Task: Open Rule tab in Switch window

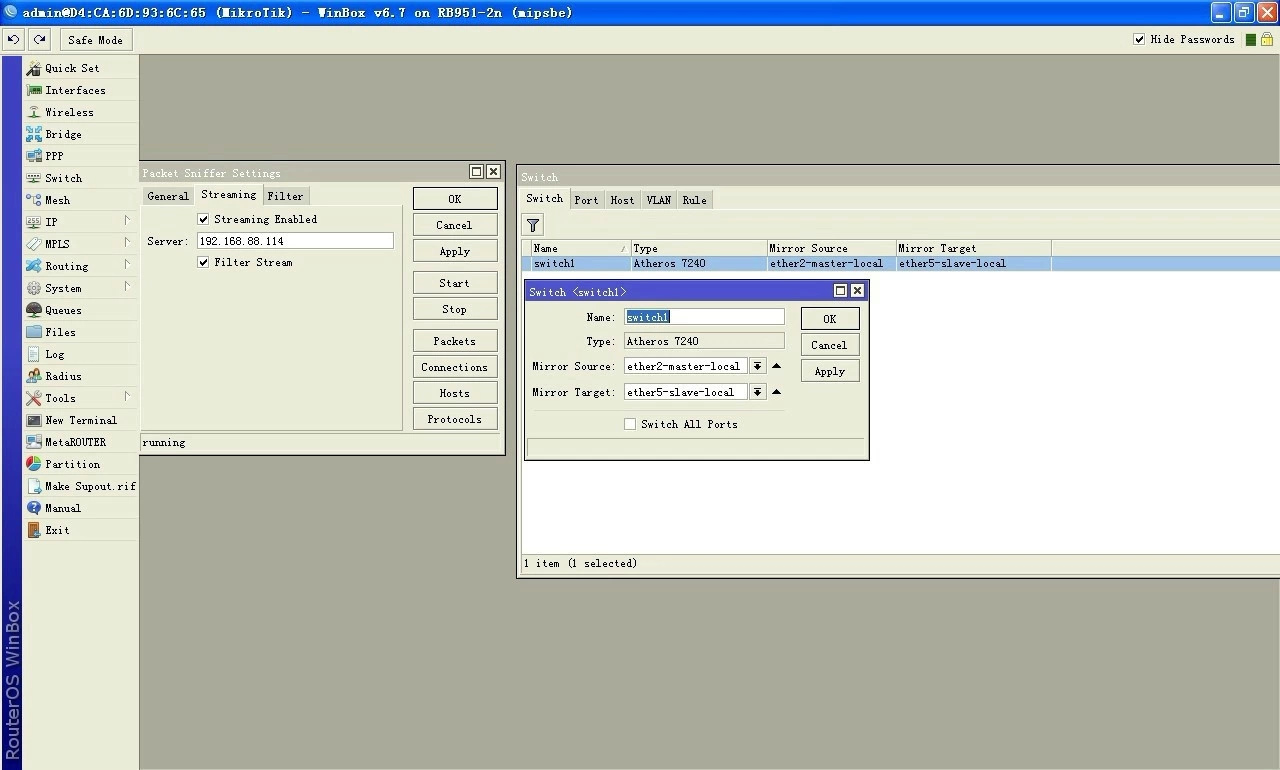Action: pyautogui.click(x=694, y=200)
